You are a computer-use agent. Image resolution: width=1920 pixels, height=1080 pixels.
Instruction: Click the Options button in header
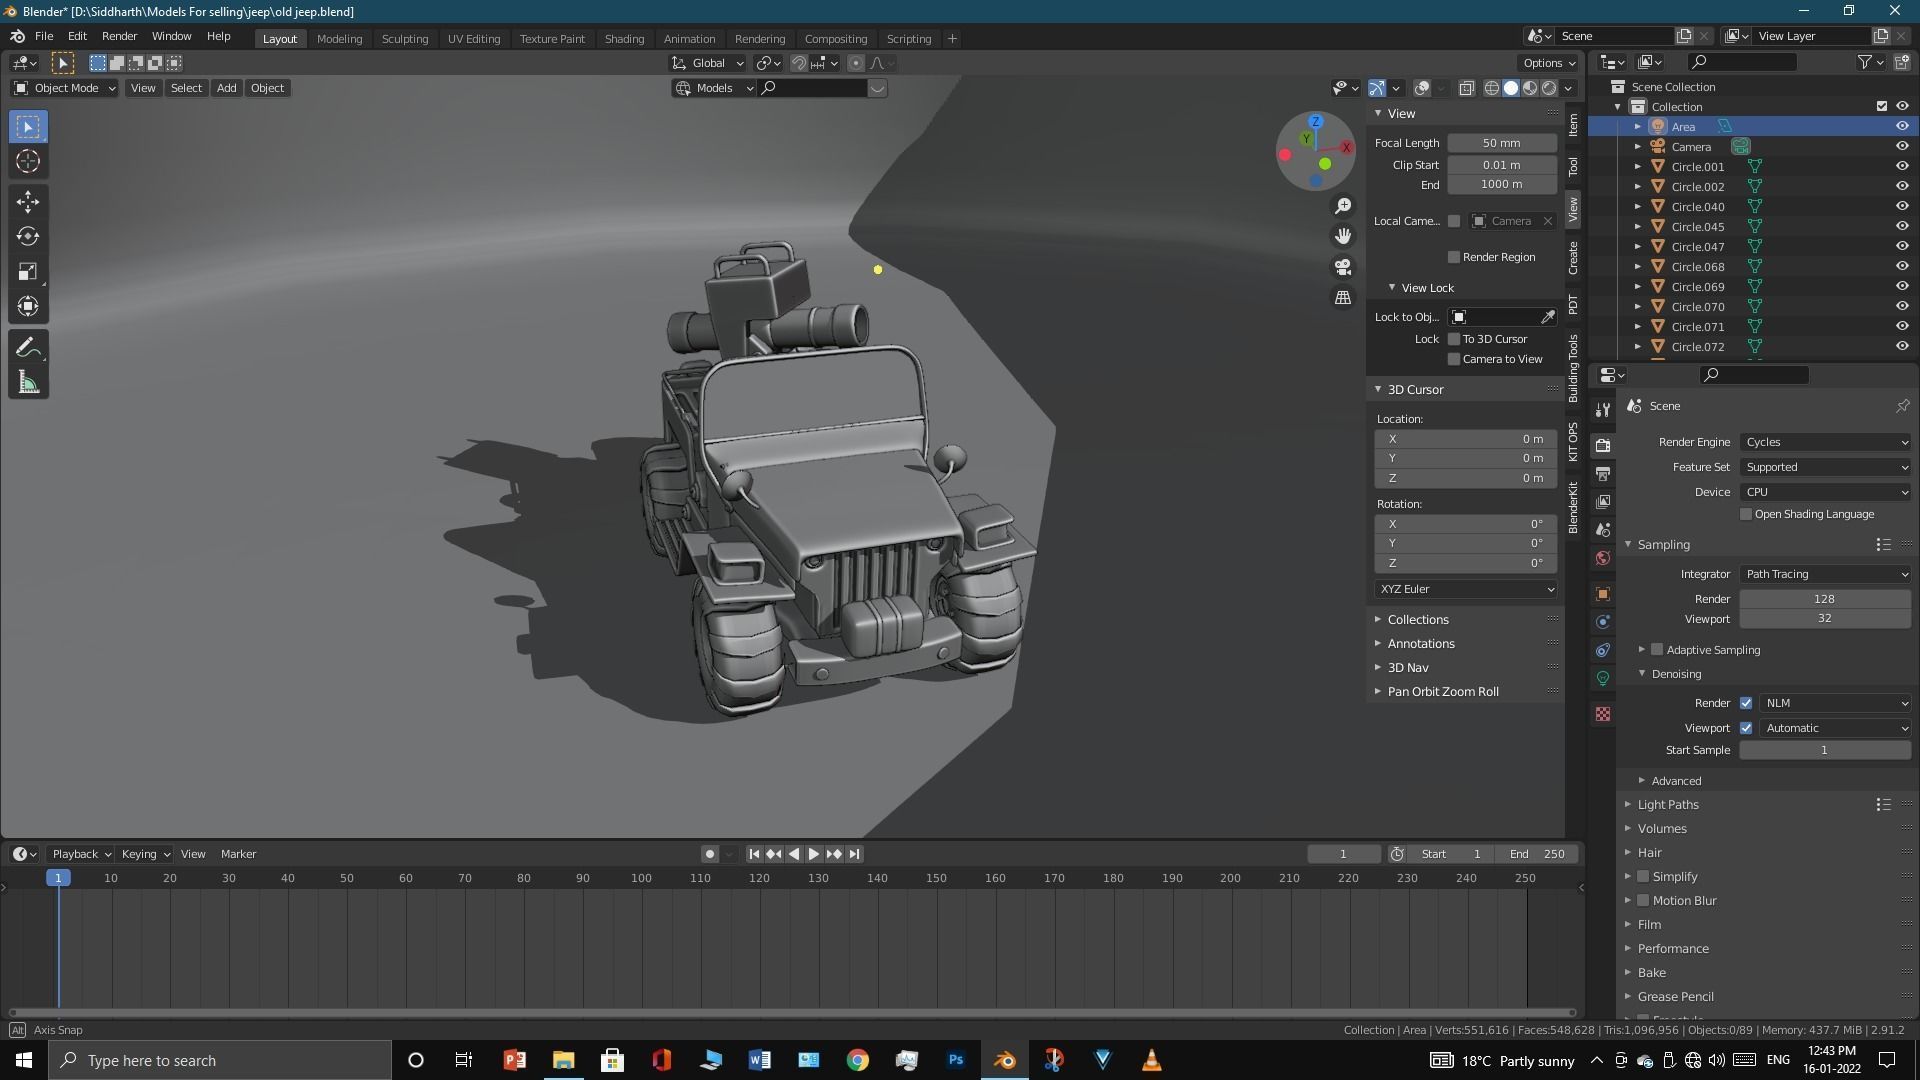1549,63
